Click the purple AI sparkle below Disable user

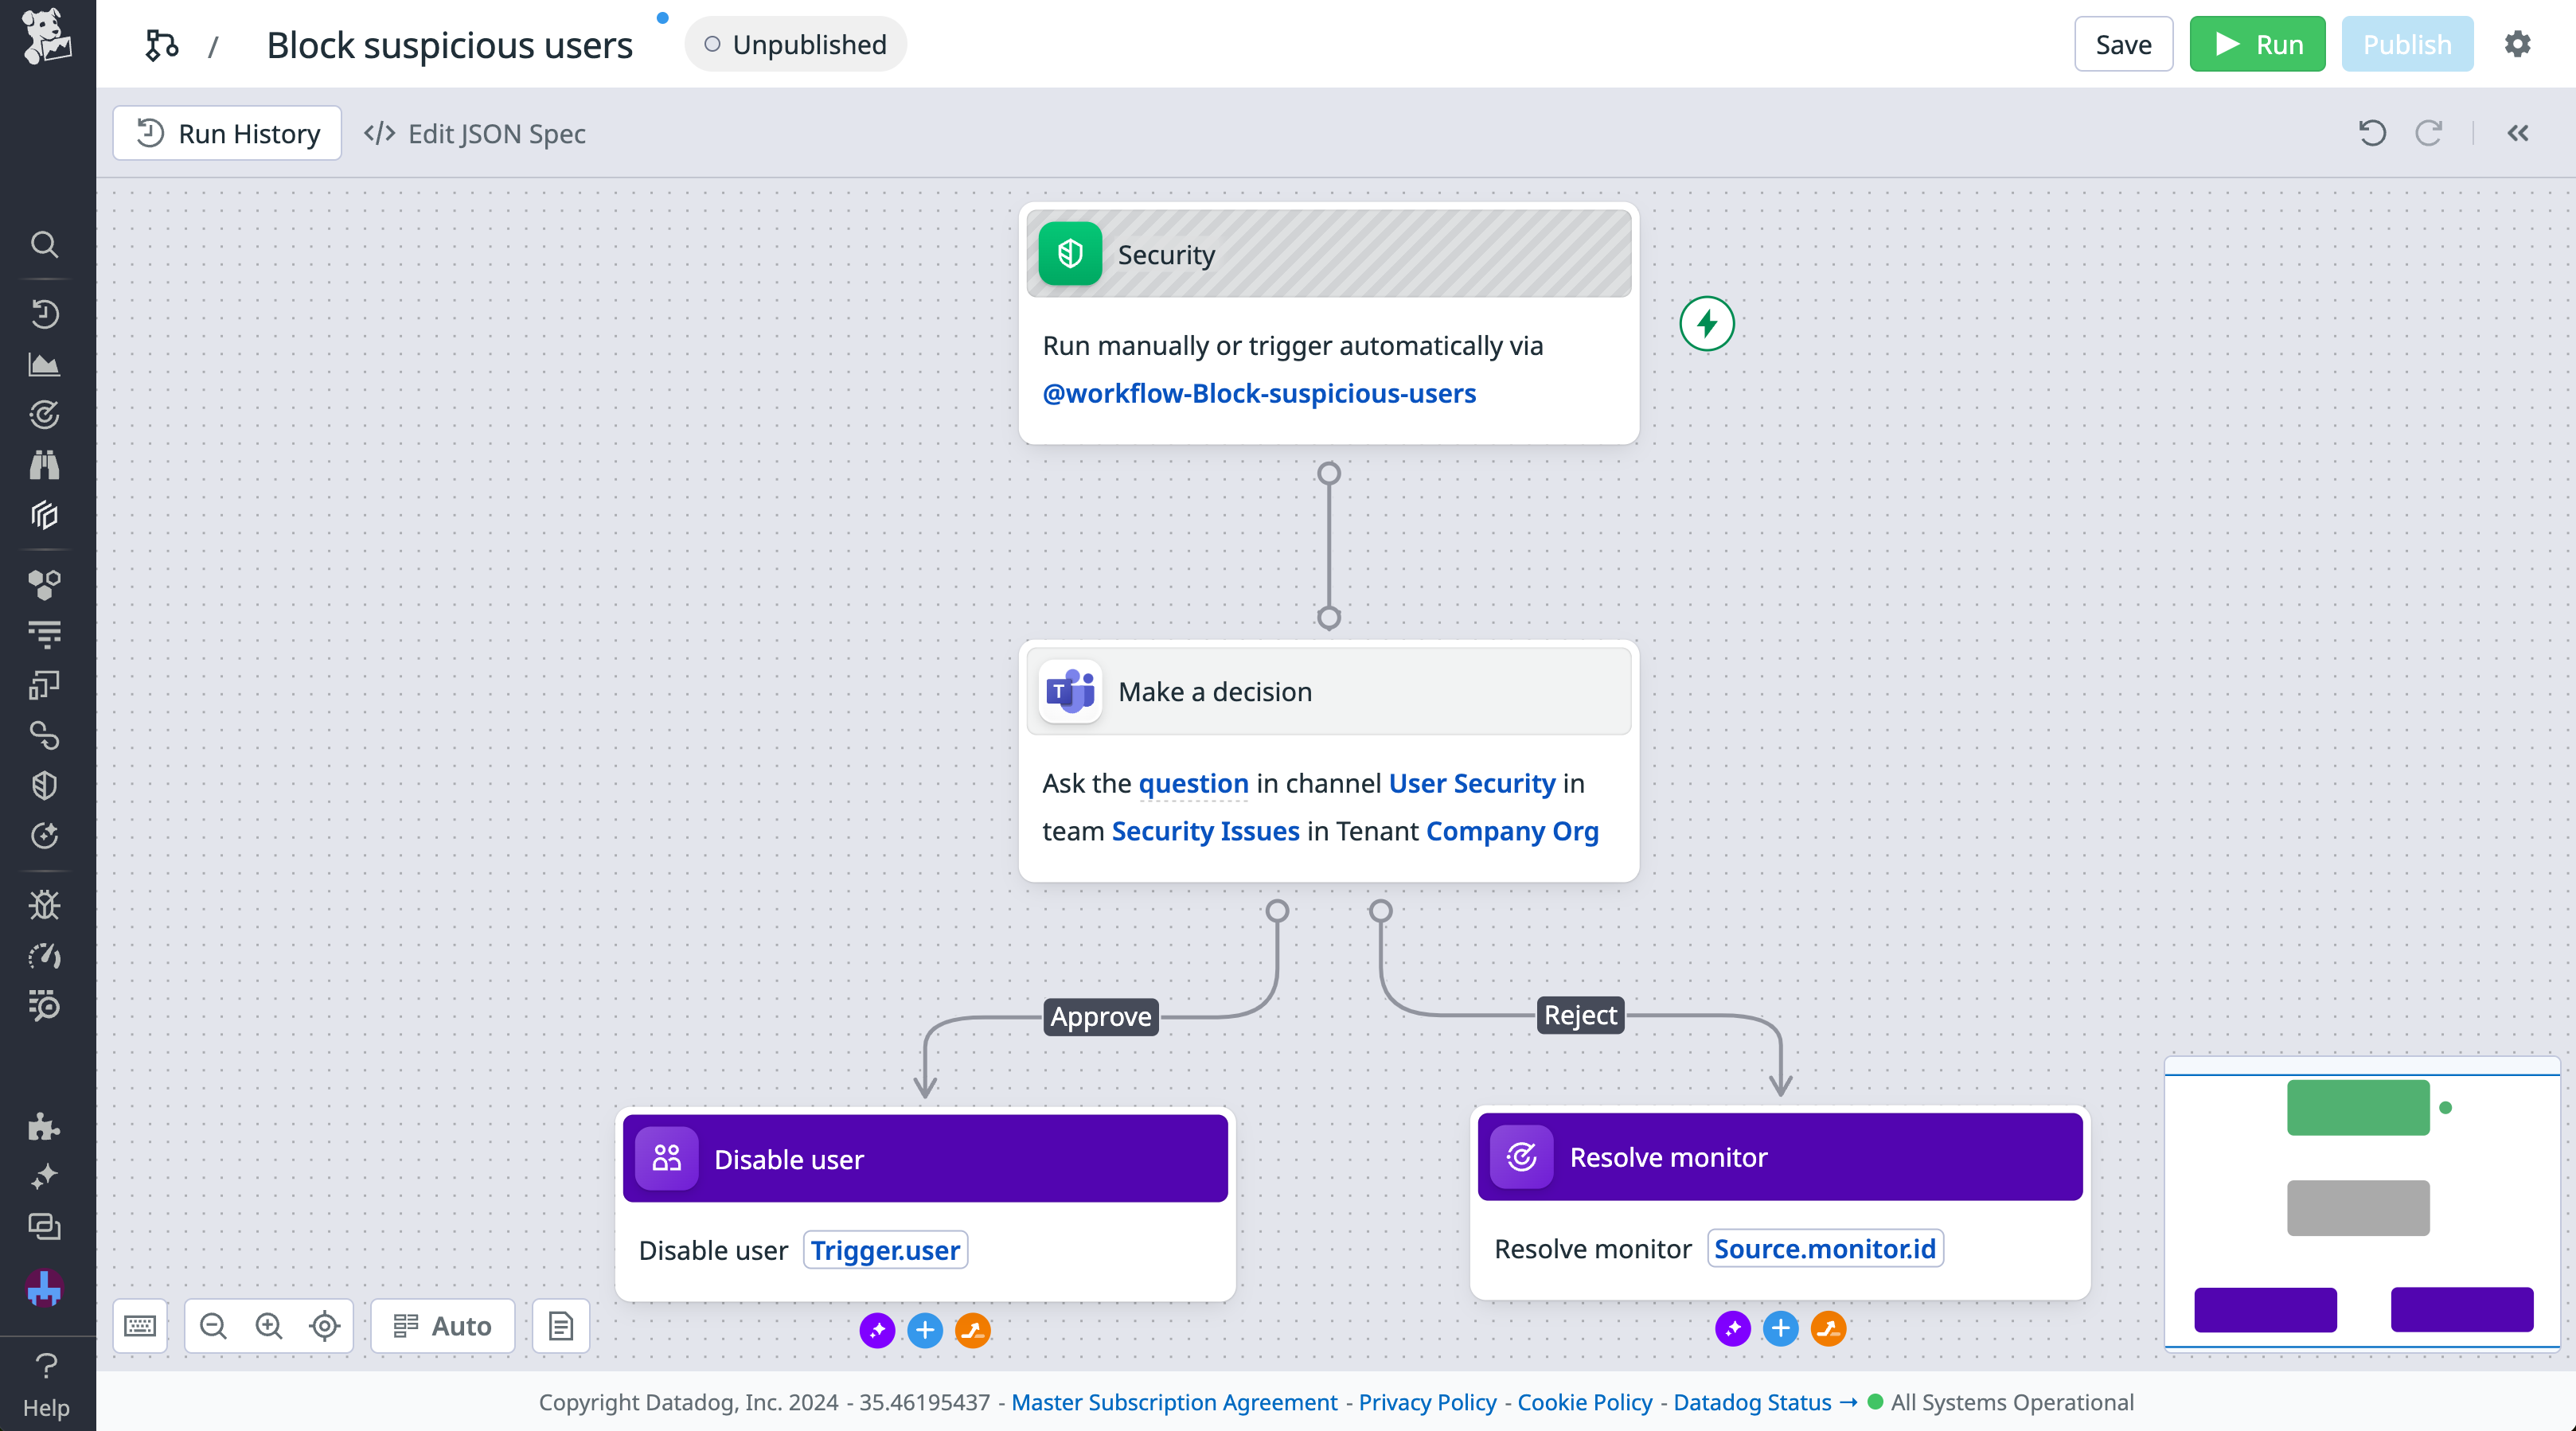pyautogui.click(x=876, y=1330)
